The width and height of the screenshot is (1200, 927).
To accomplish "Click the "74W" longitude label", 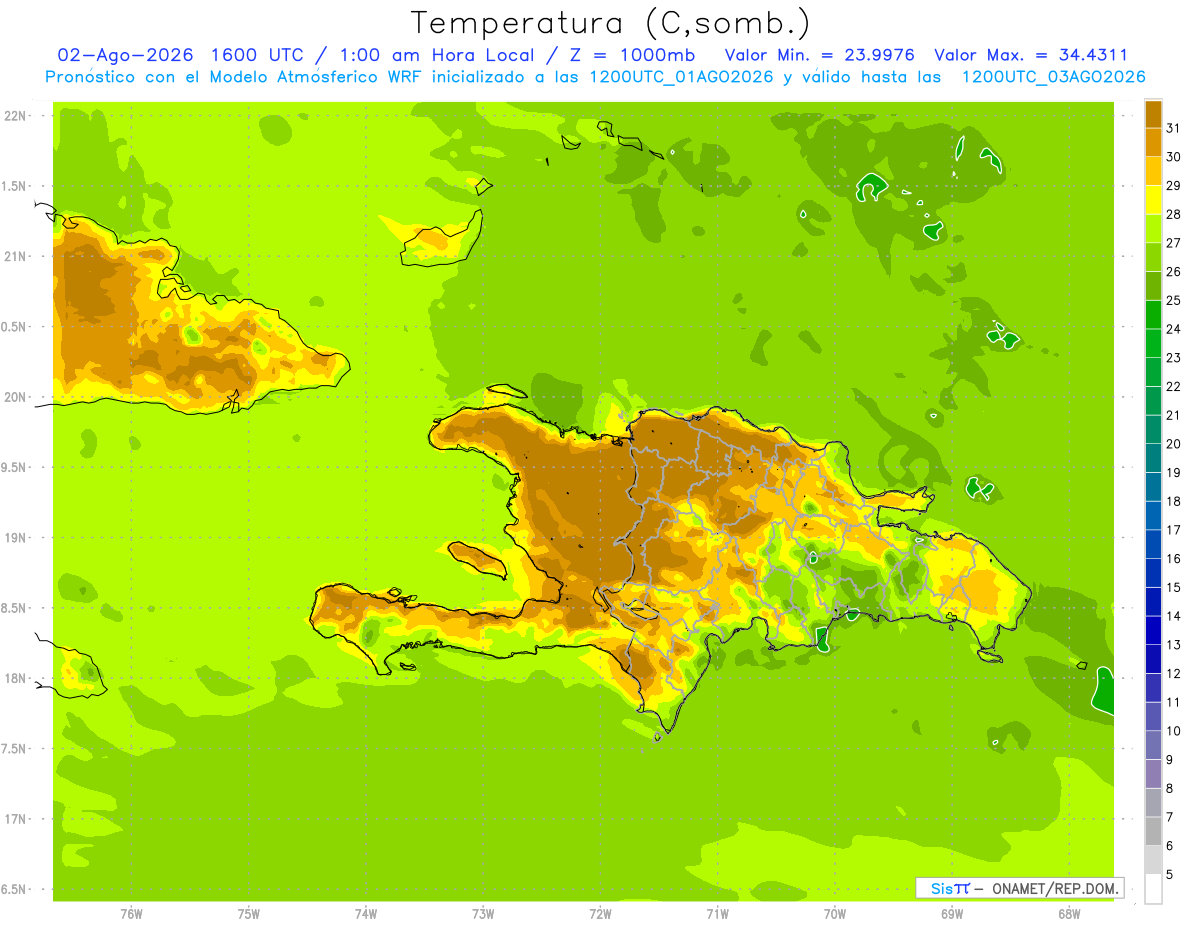I will point(365,914).
